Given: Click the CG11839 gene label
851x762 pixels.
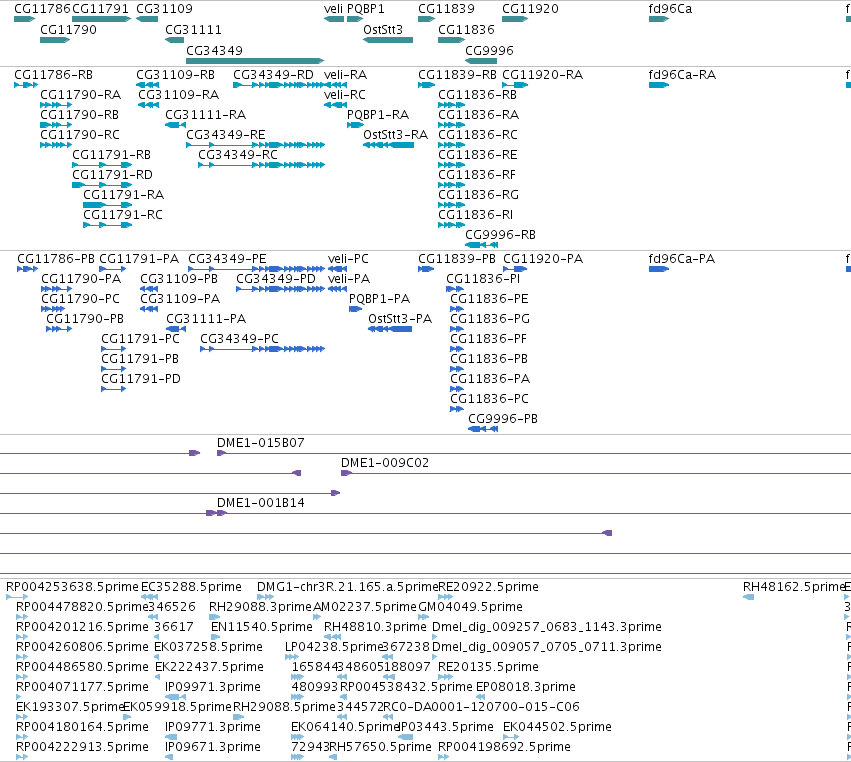Looking at the screenshot, I should click(x=446, y=9).
